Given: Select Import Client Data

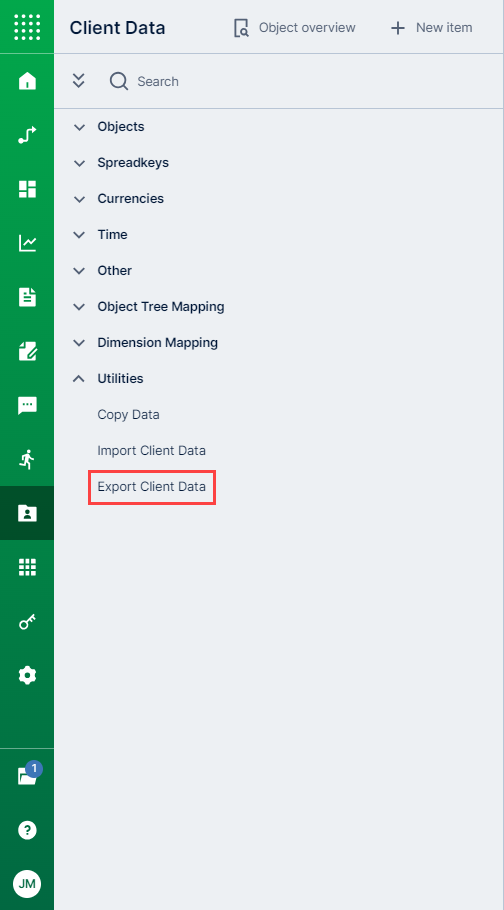Looking at the screenshot, I should (152, 450).
